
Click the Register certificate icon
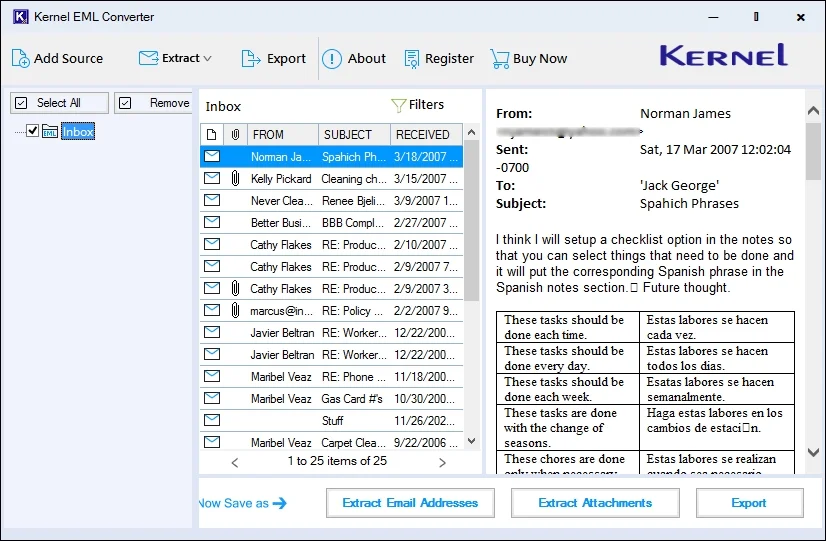click(412, 59)
